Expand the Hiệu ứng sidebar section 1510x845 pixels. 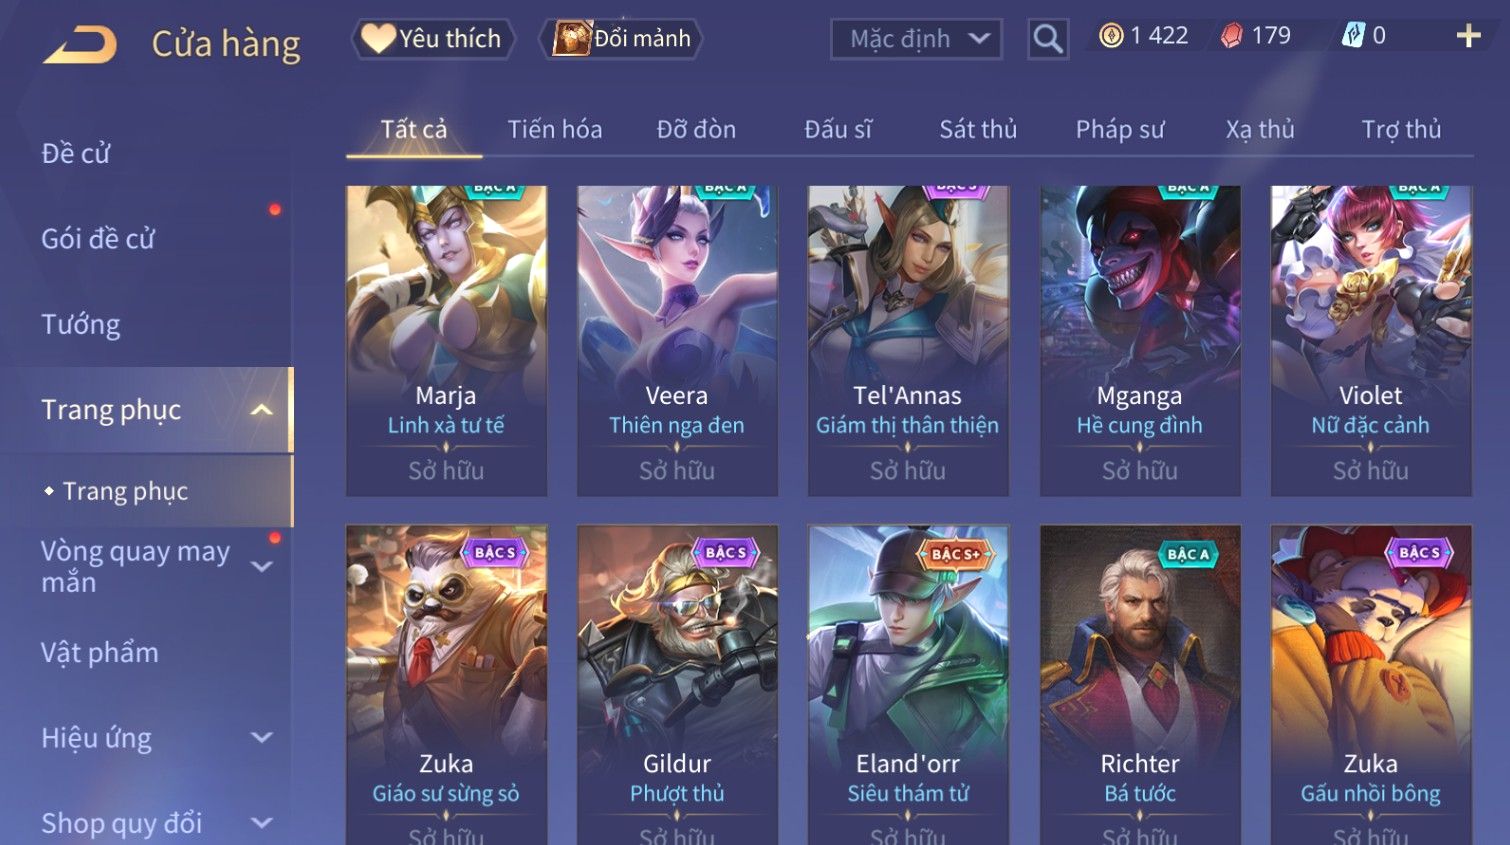point(262,738)
